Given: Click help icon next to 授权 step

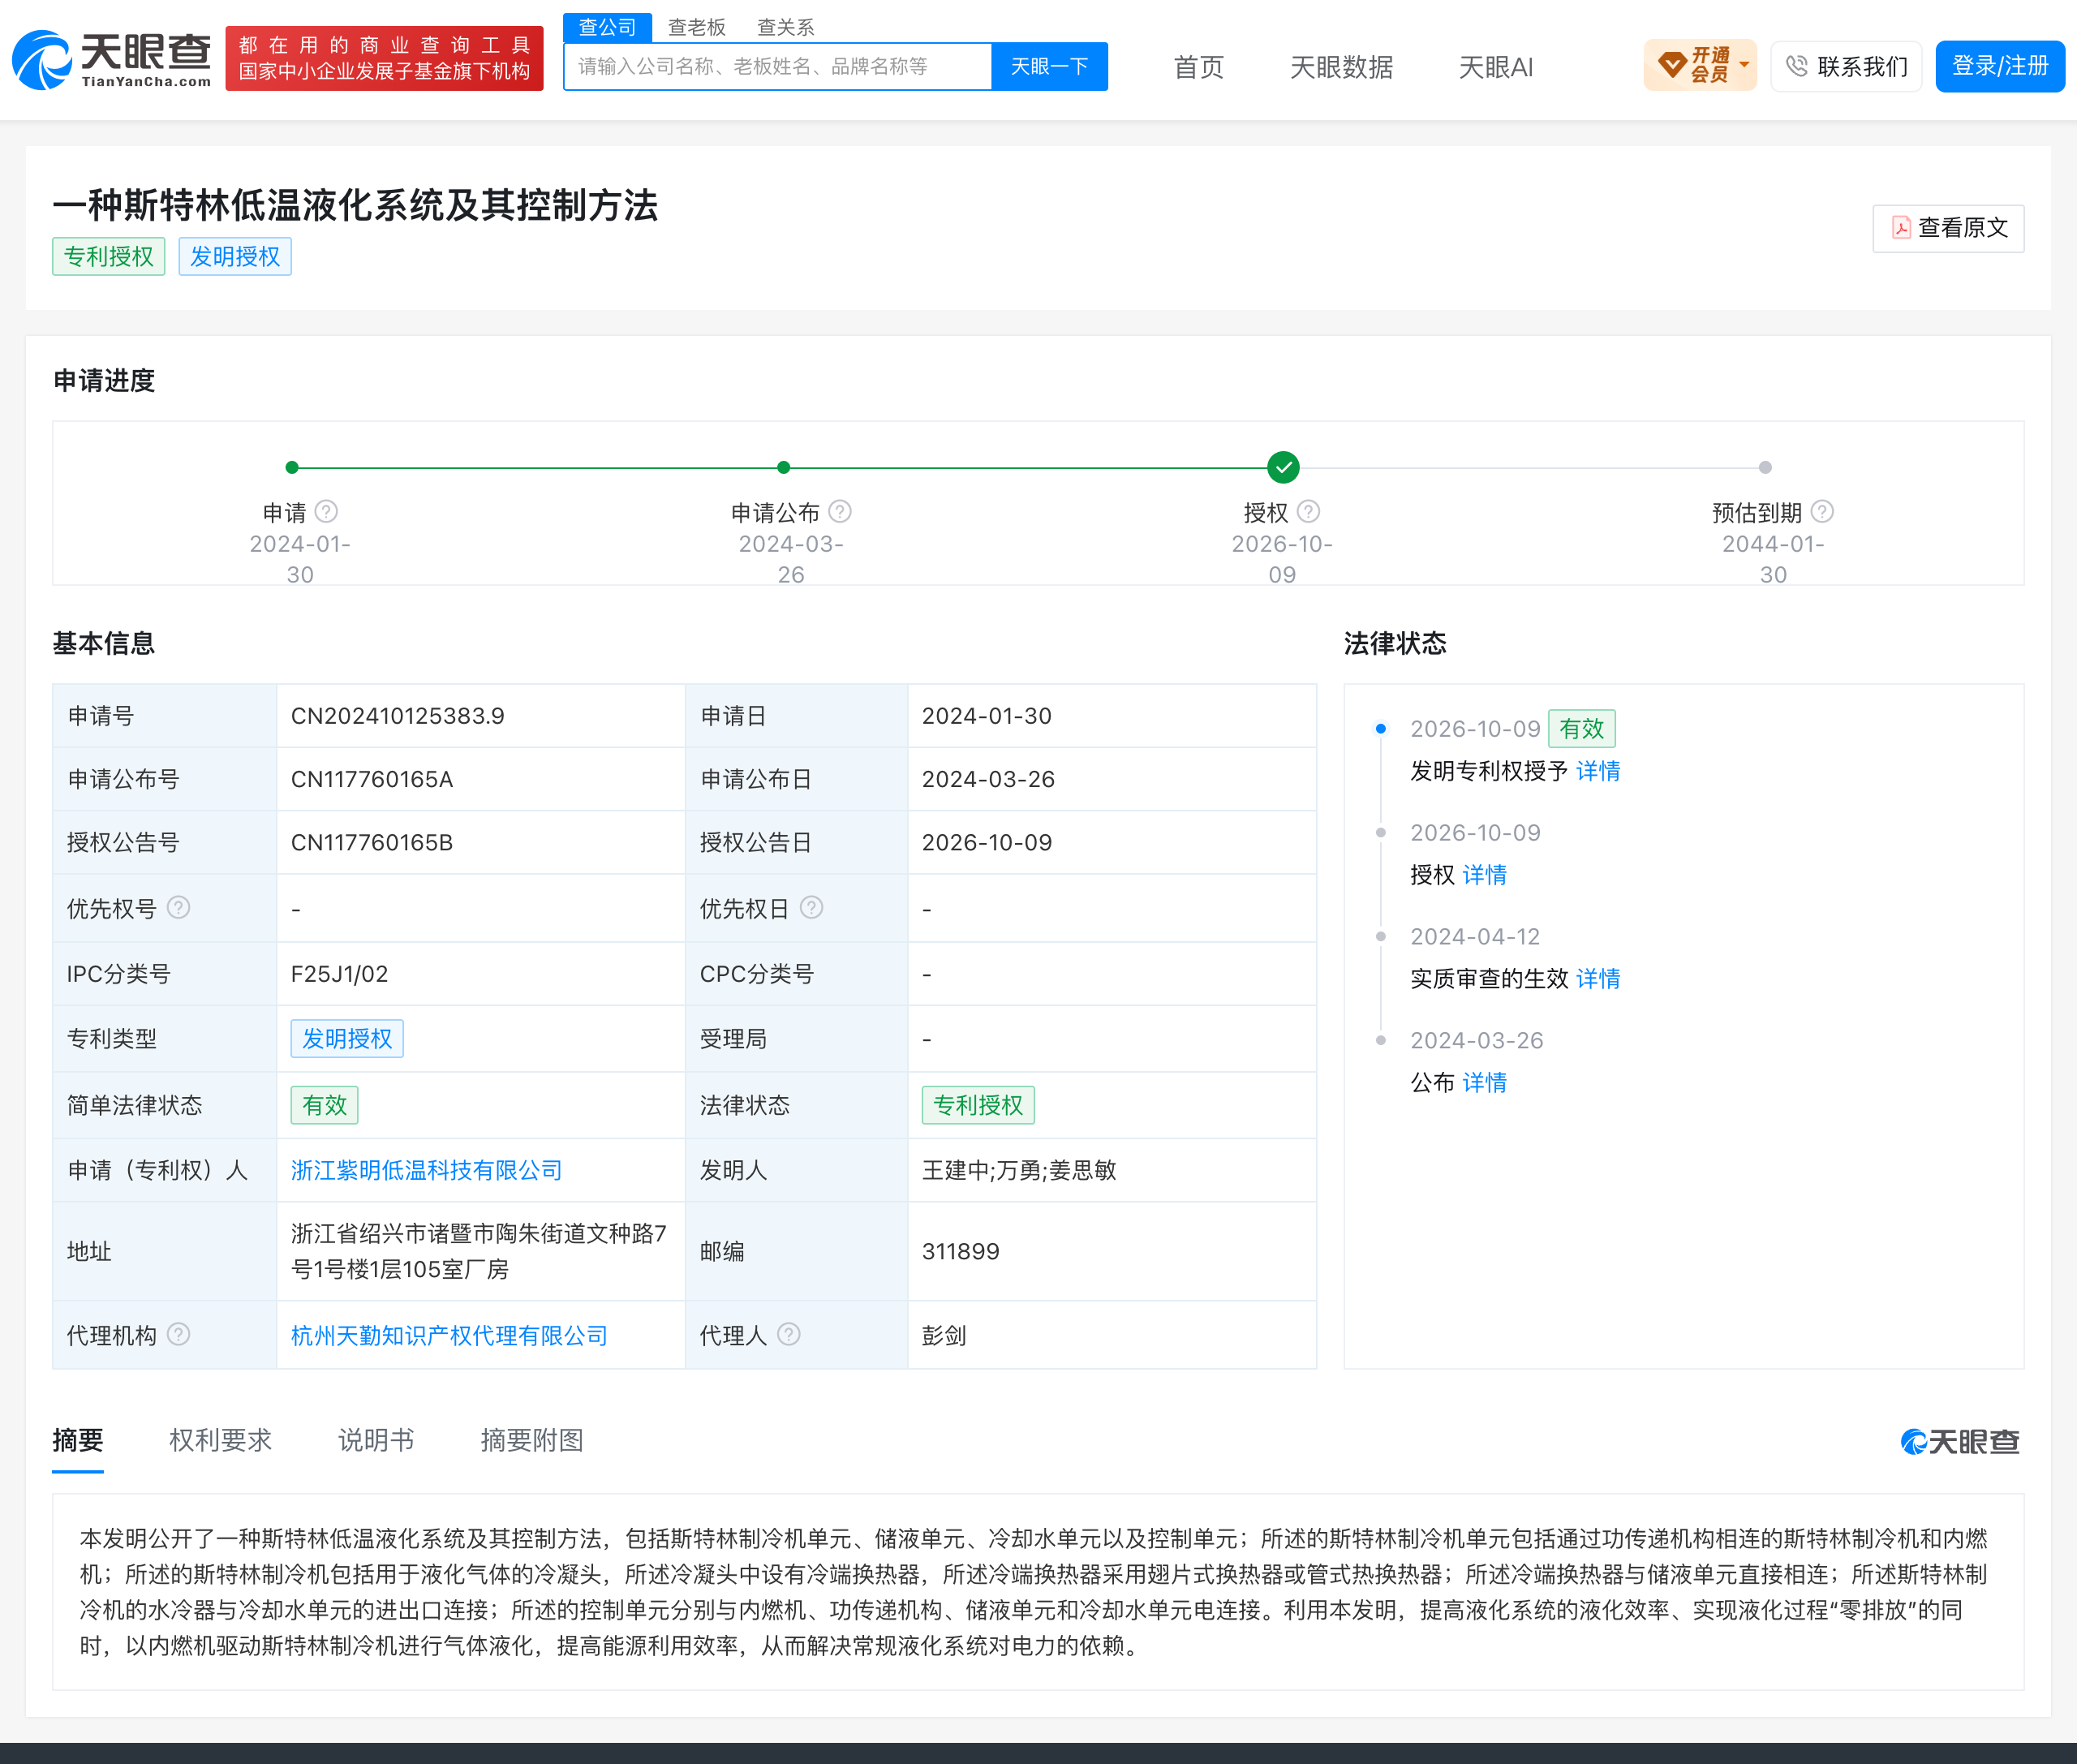Looking at the screenshot, I should click(x=1308, y=512).
